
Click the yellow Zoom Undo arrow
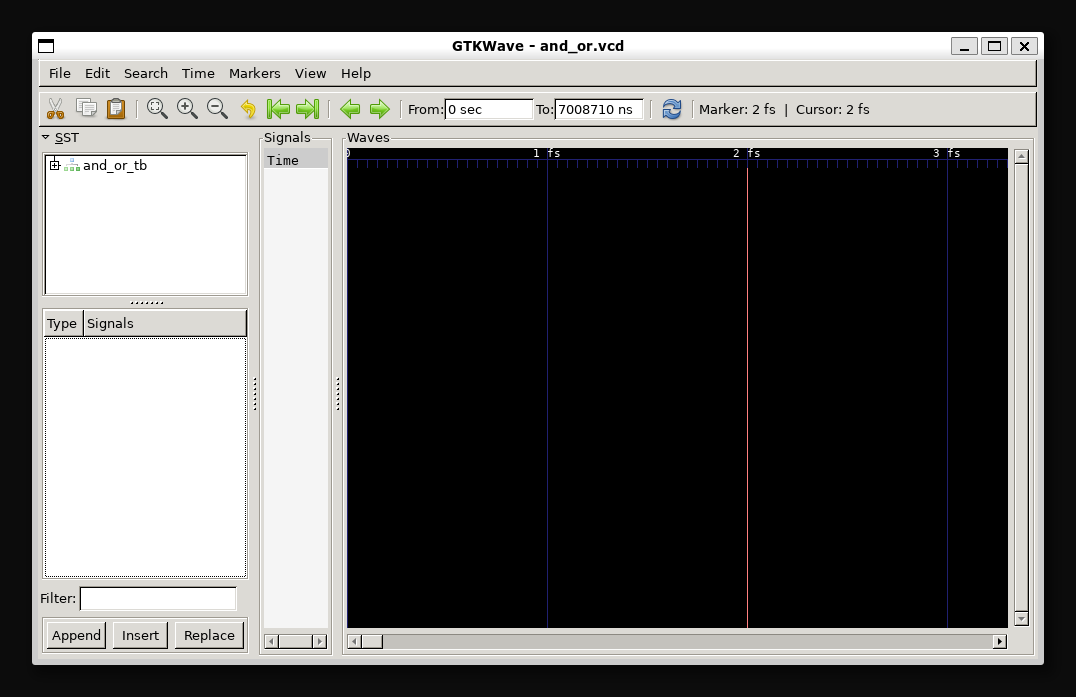248,108
